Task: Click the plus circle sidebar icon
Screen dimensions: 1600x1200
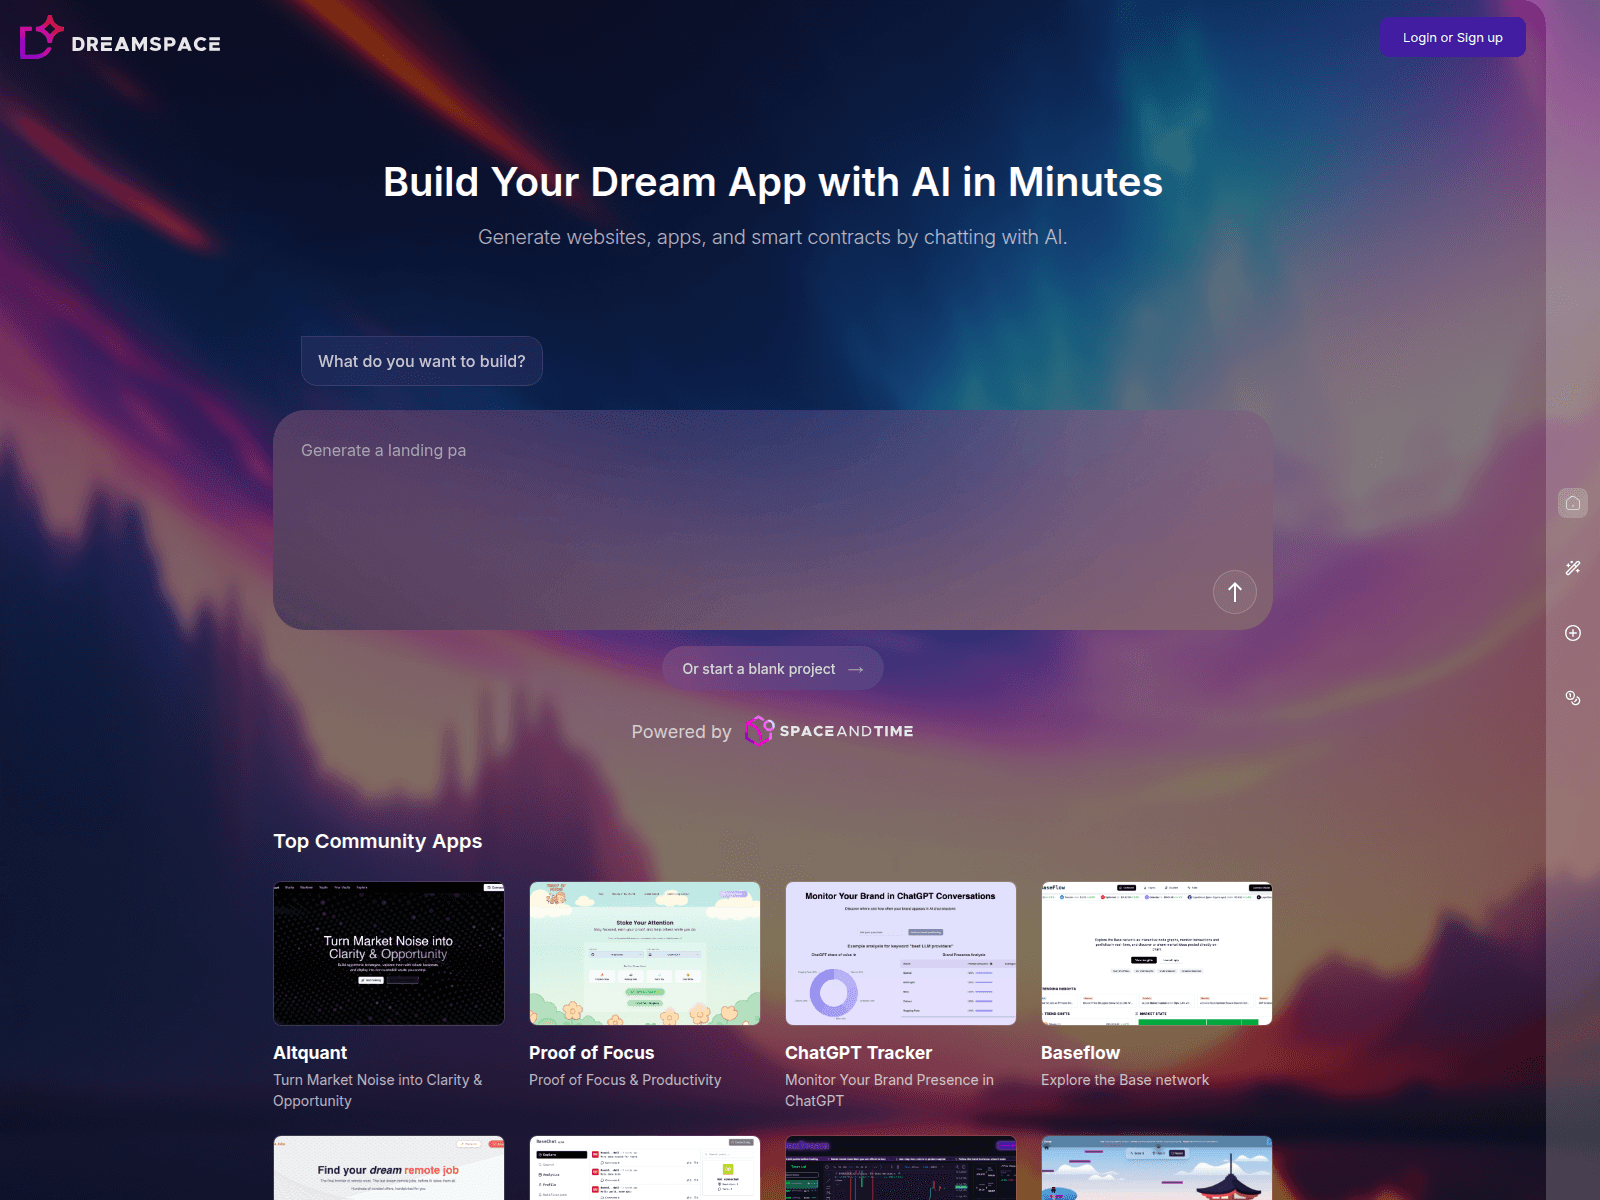Action: pos(1573,633)
